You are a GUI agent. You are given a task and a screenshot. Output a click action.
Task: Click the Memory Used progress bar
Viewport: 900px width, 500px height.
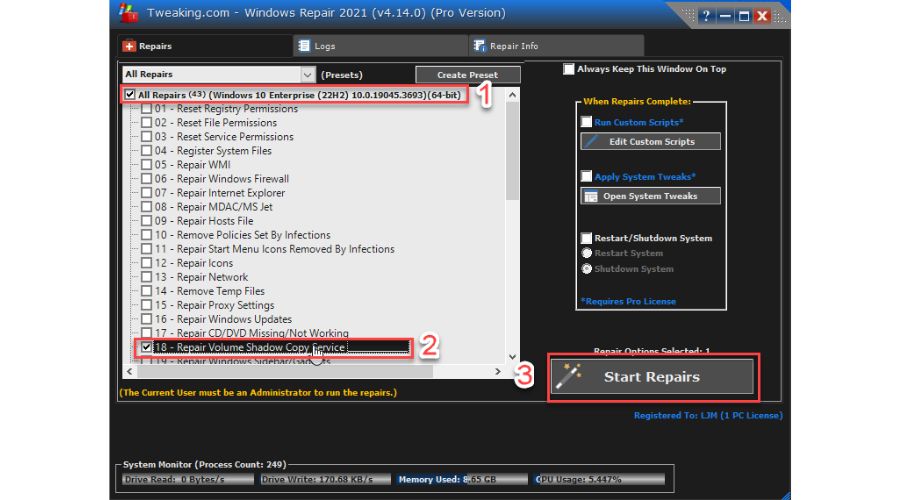coord(461,479)
